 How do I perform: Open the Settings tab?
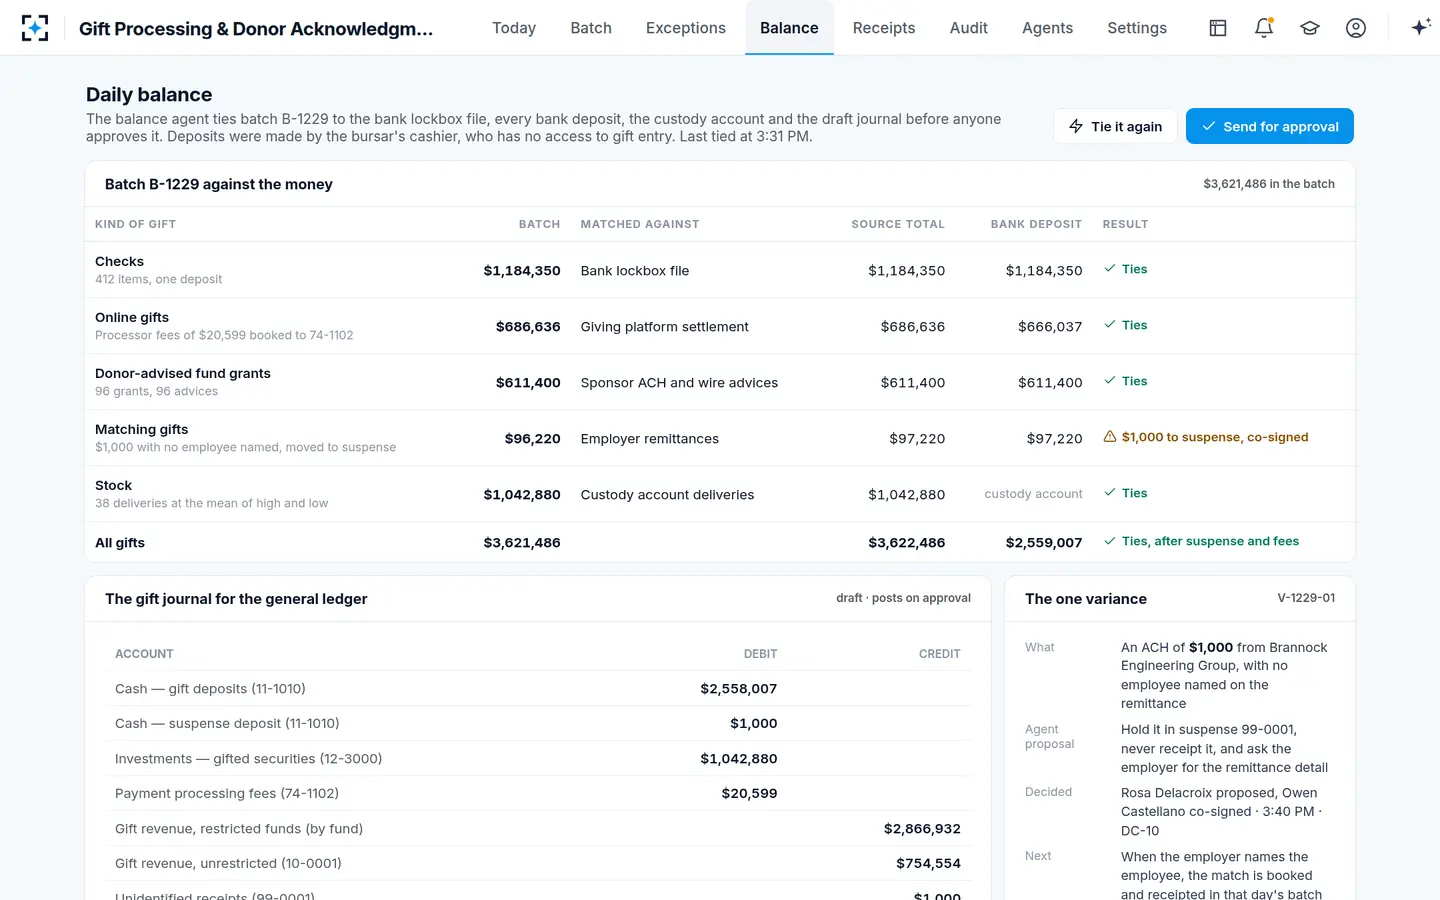[1137, 28]
